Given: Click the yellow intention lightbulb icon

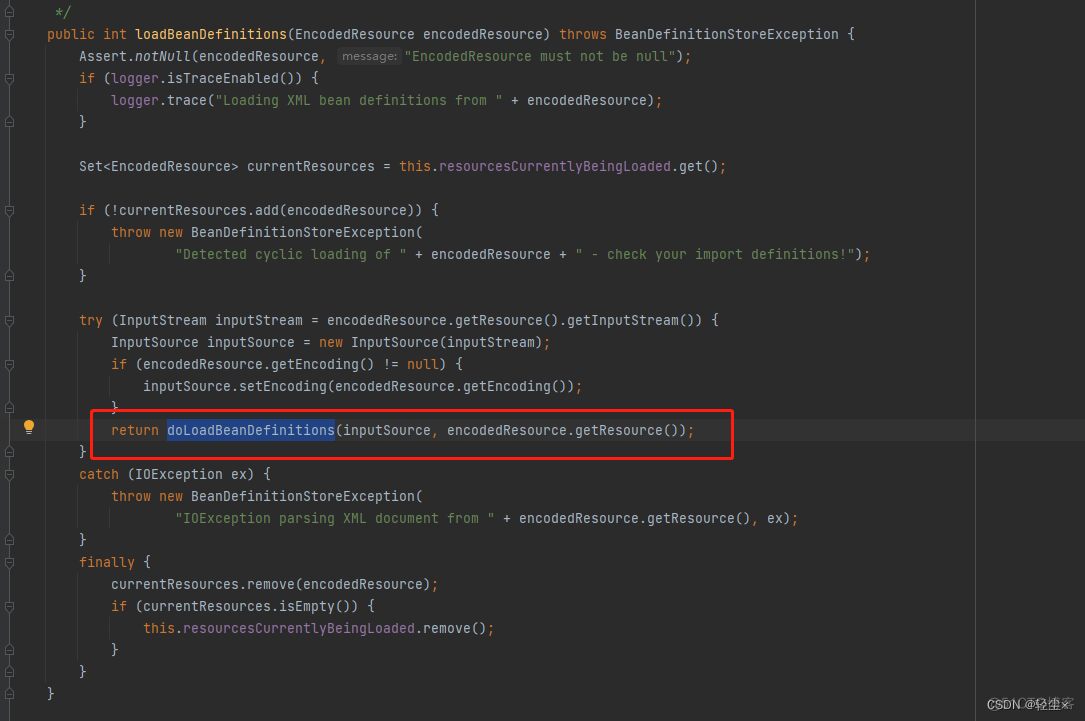Looking at the screenshot, I should 29,427.
